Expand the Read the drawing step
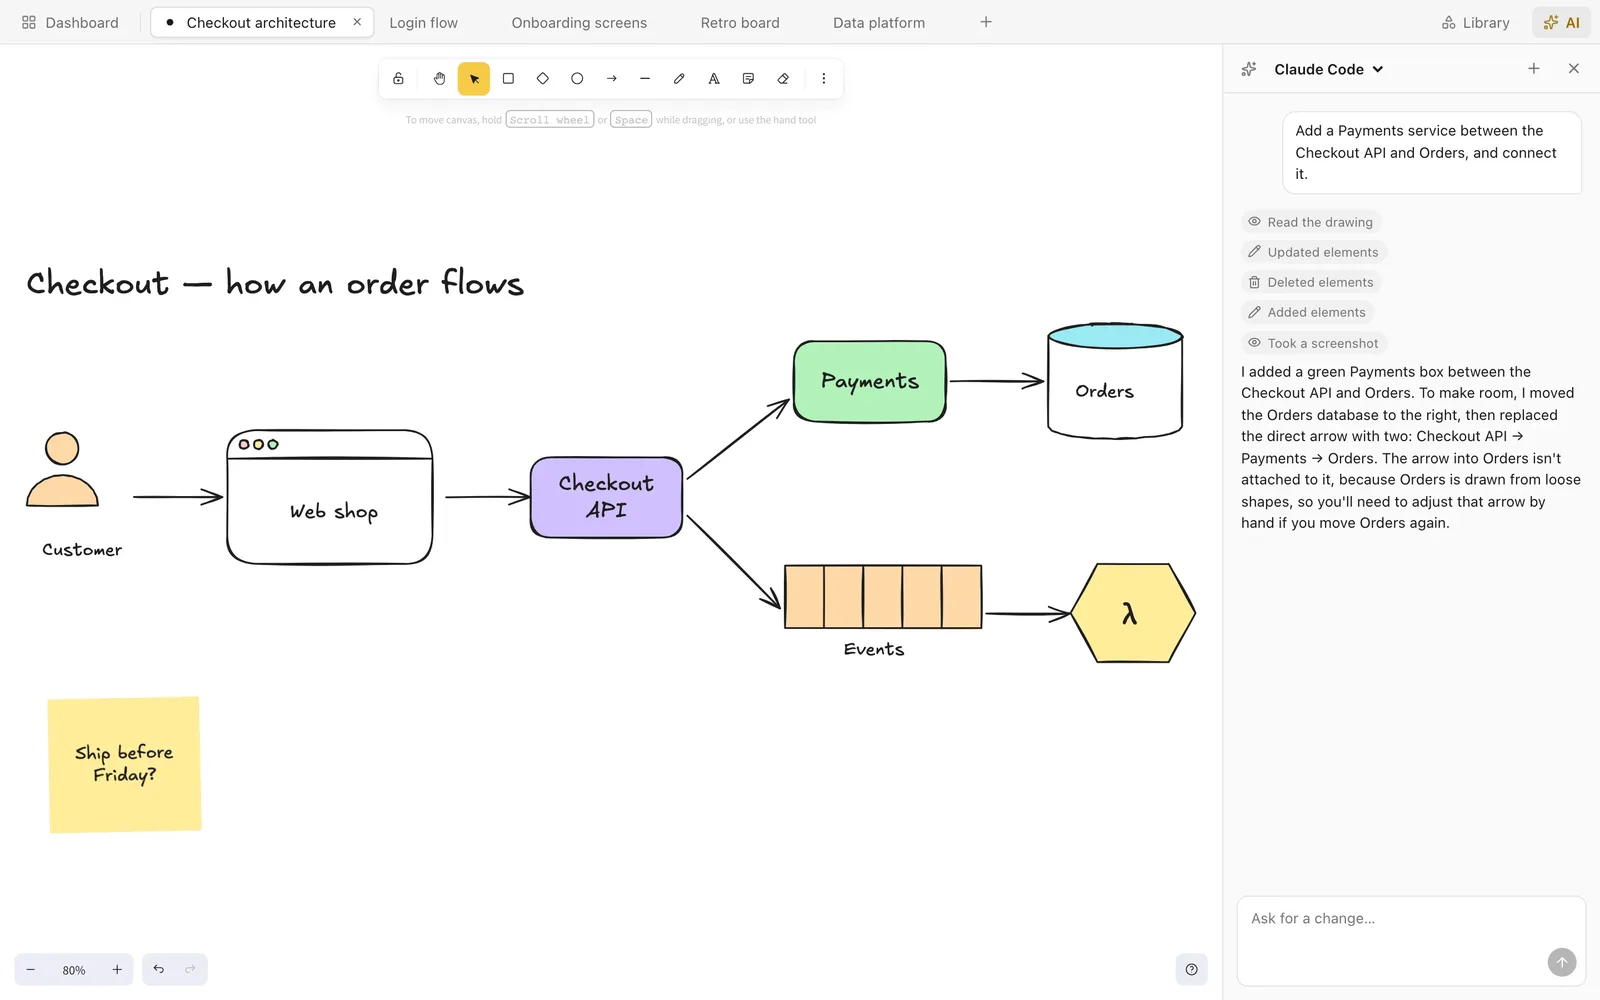Screen dimensions: 1600x1000 1311,222
